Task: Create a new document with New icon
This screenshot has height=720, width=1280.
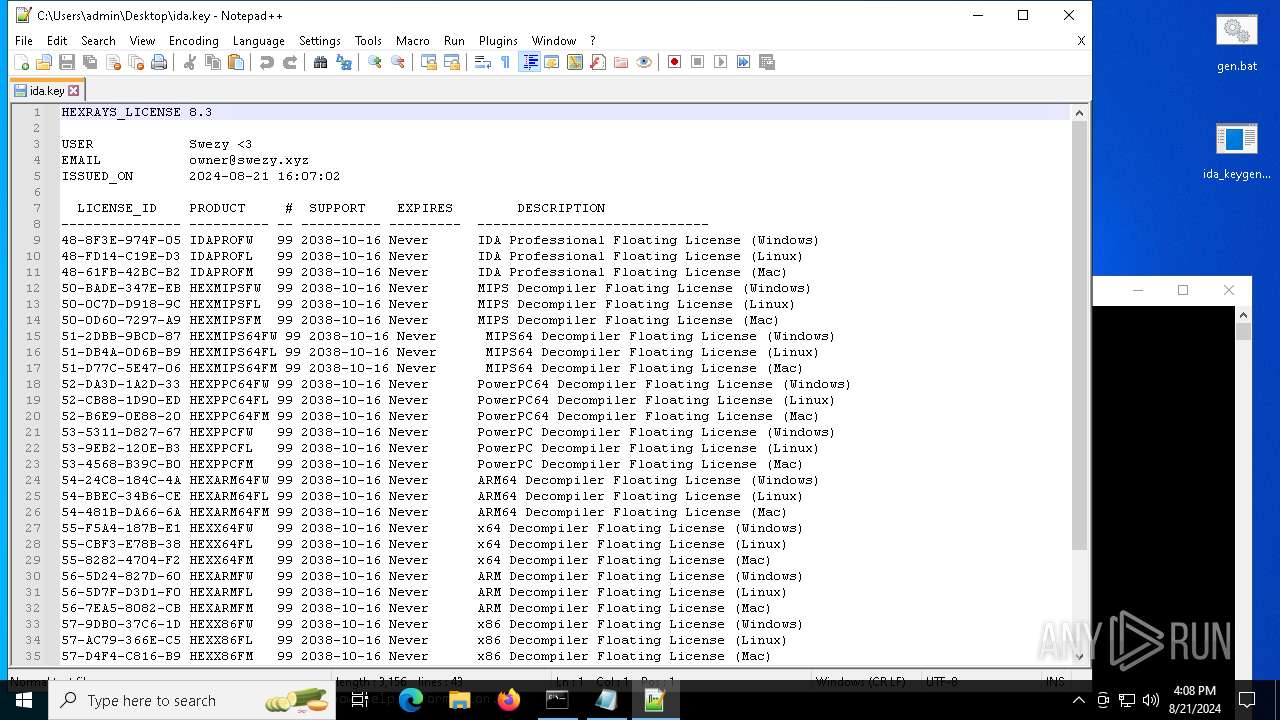Action: (x=21, y=62)
